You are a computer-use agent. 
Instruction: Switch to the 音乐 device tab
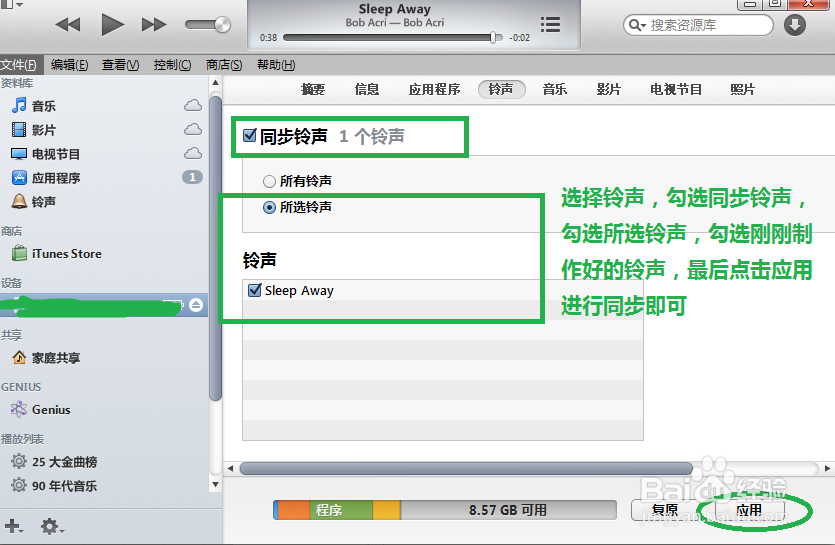click(x=554, y=89)
